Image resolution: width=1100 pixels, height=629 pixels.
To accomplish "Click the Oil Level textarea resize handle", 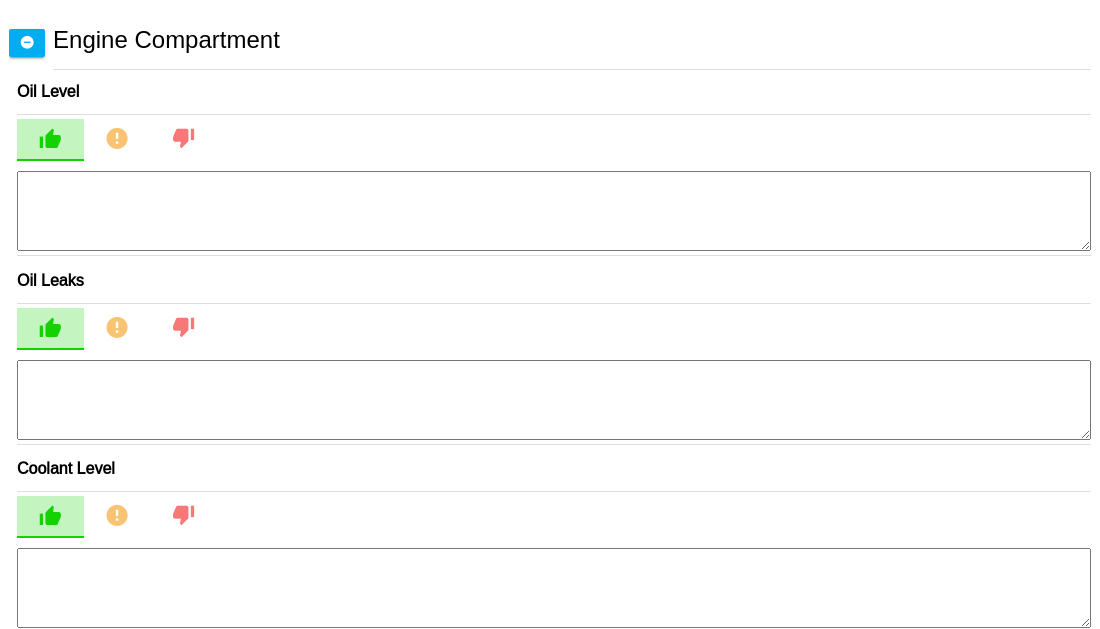I will [1085, 245].
